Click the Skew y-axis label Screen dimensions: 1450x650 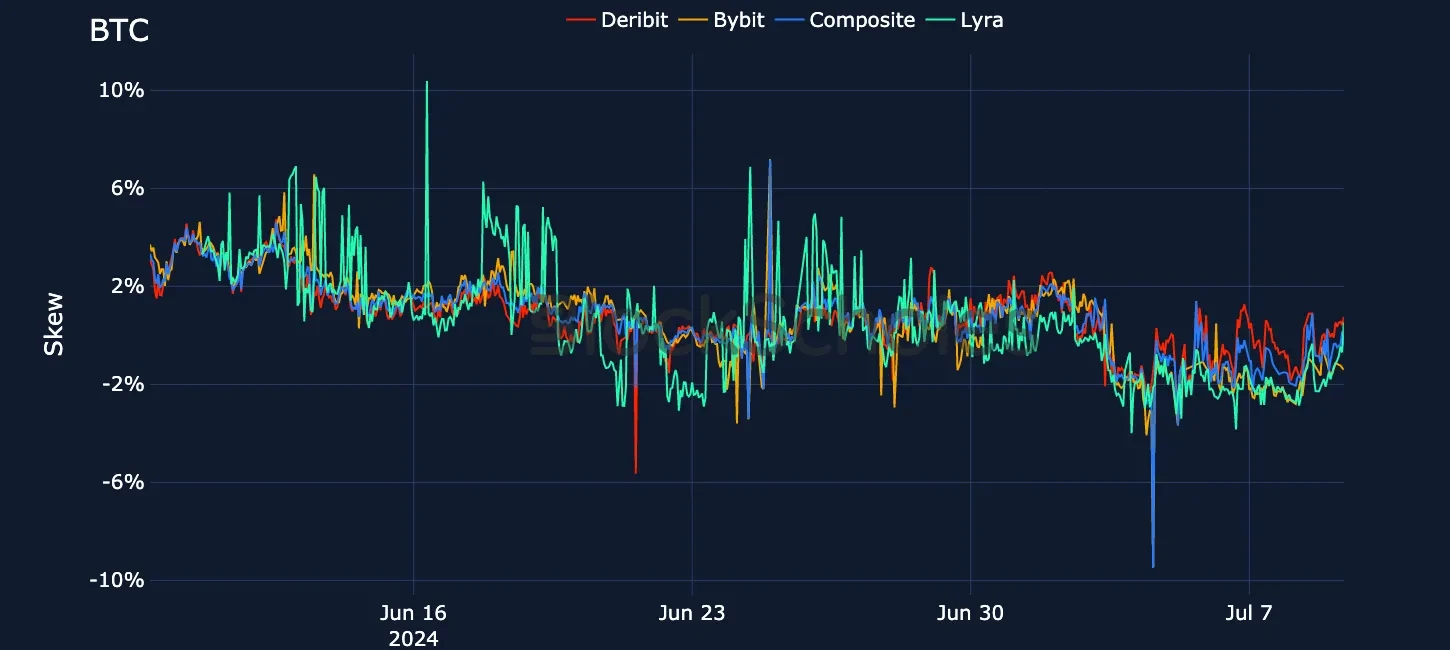pyautogui.click(x=54, y=324)
